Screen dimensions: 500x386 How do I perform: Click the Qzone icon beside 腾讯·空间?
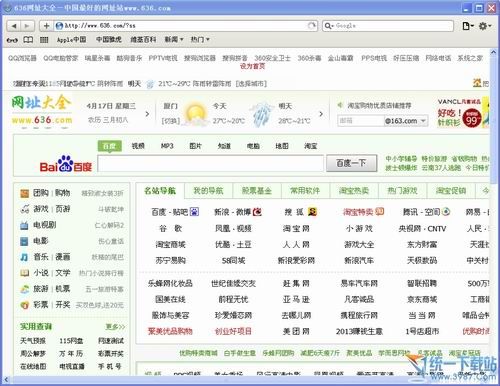click(446, 212)
